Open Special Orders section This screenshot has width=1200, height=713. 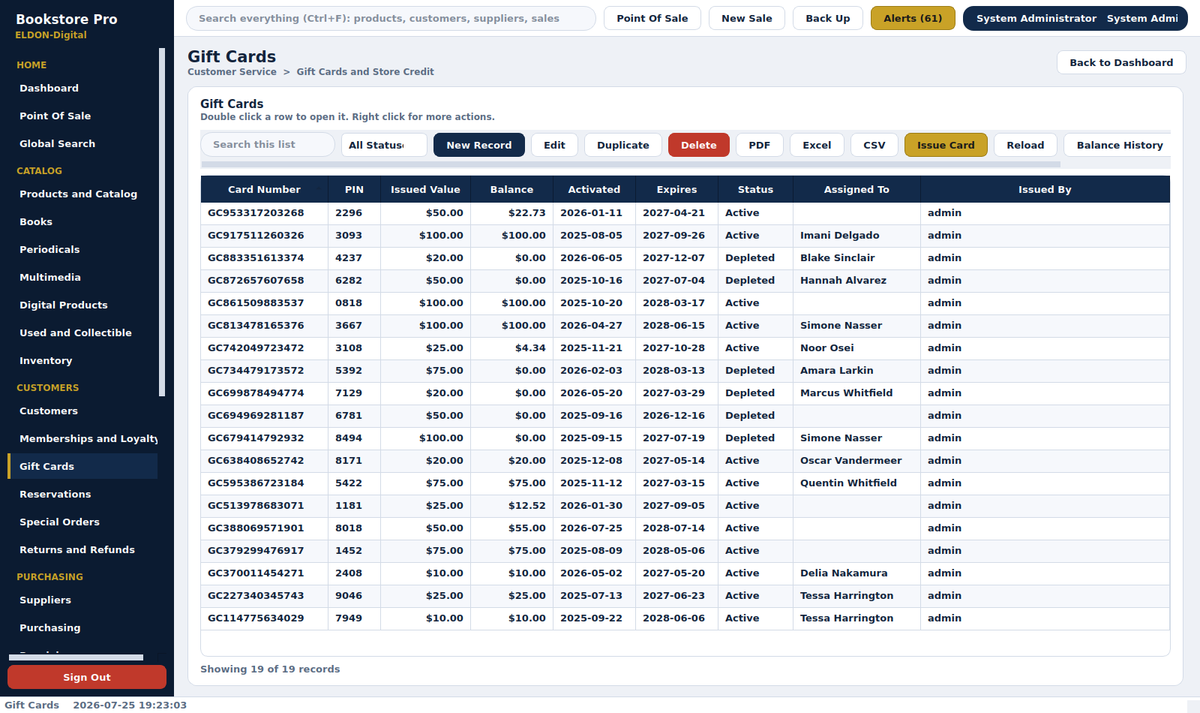coord(82,522)
